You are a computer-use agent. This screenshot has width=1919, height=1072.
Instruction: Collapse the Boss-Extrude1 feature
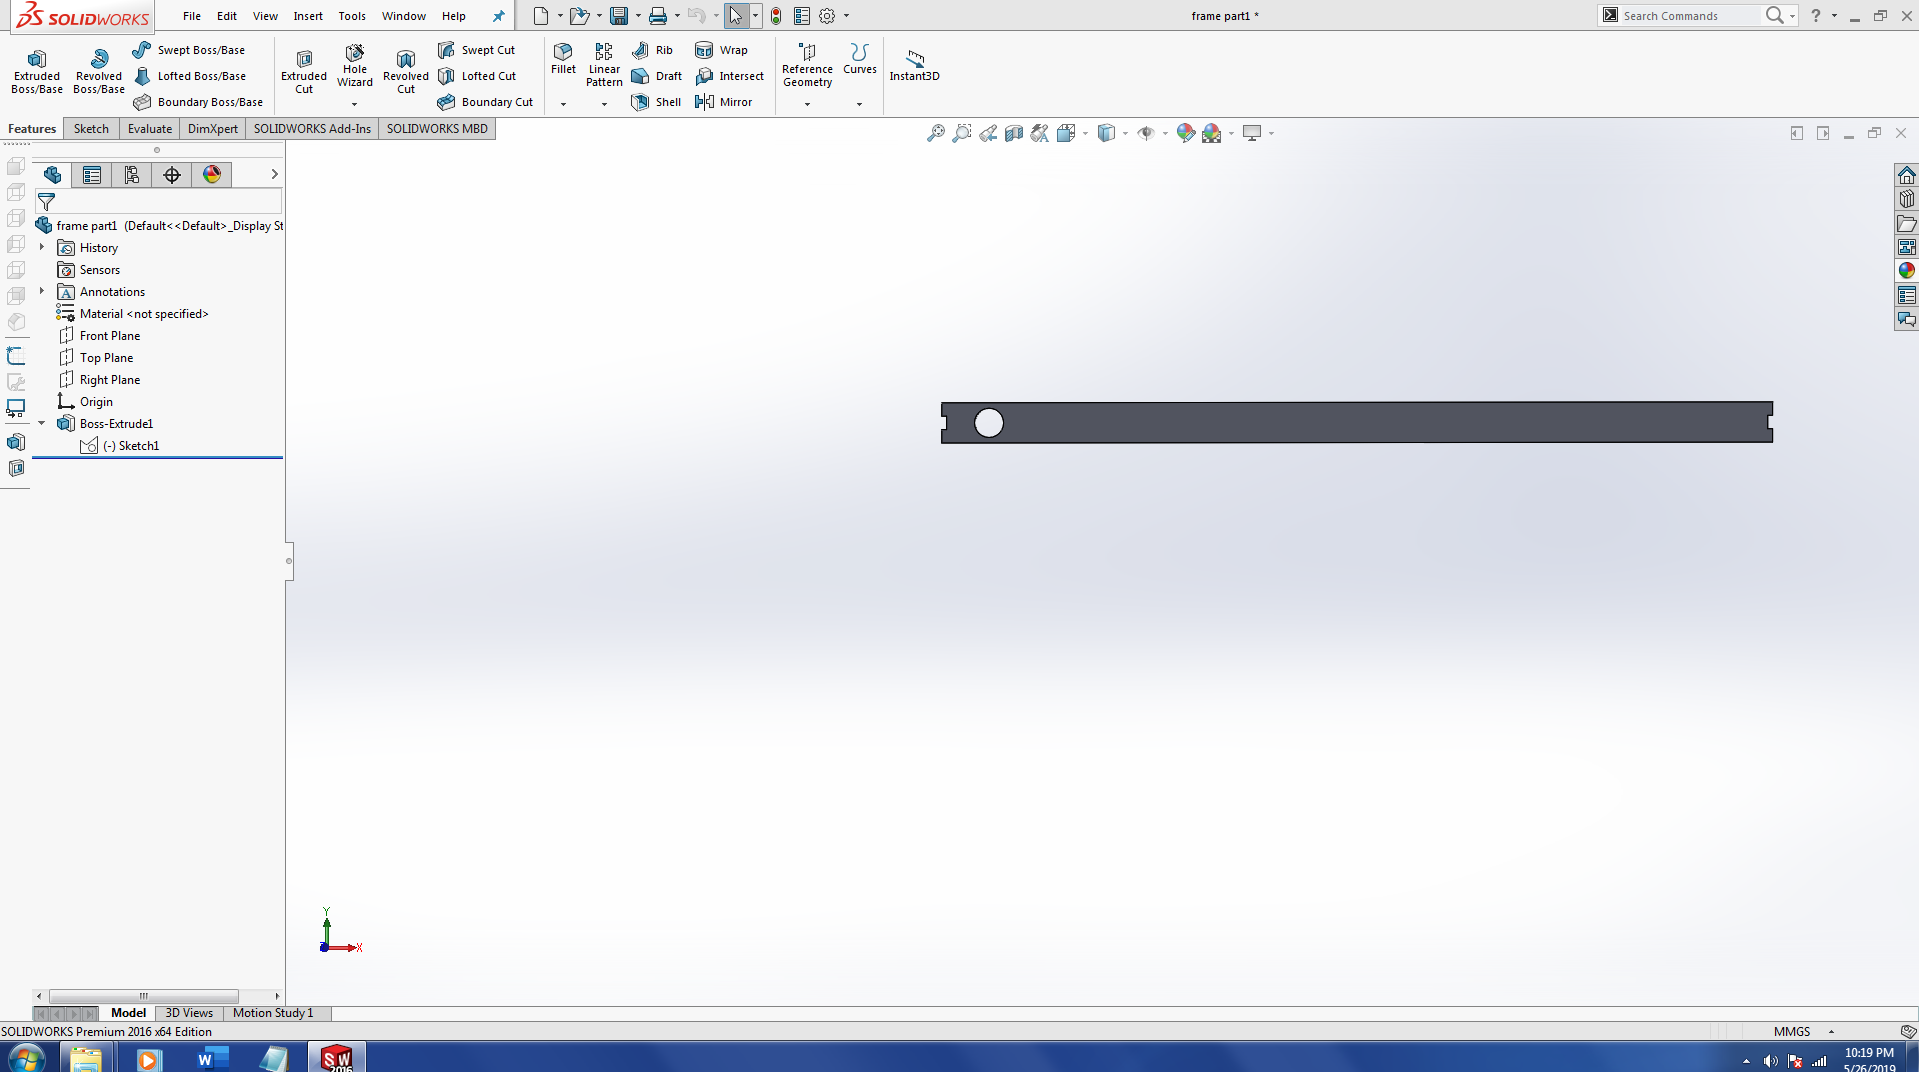[x=42, y=423]
